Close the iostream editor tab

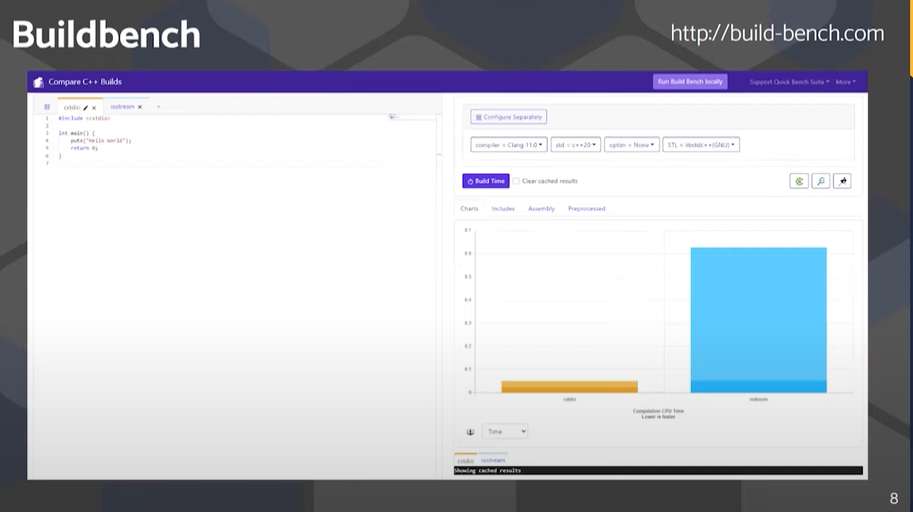[140, 107]
